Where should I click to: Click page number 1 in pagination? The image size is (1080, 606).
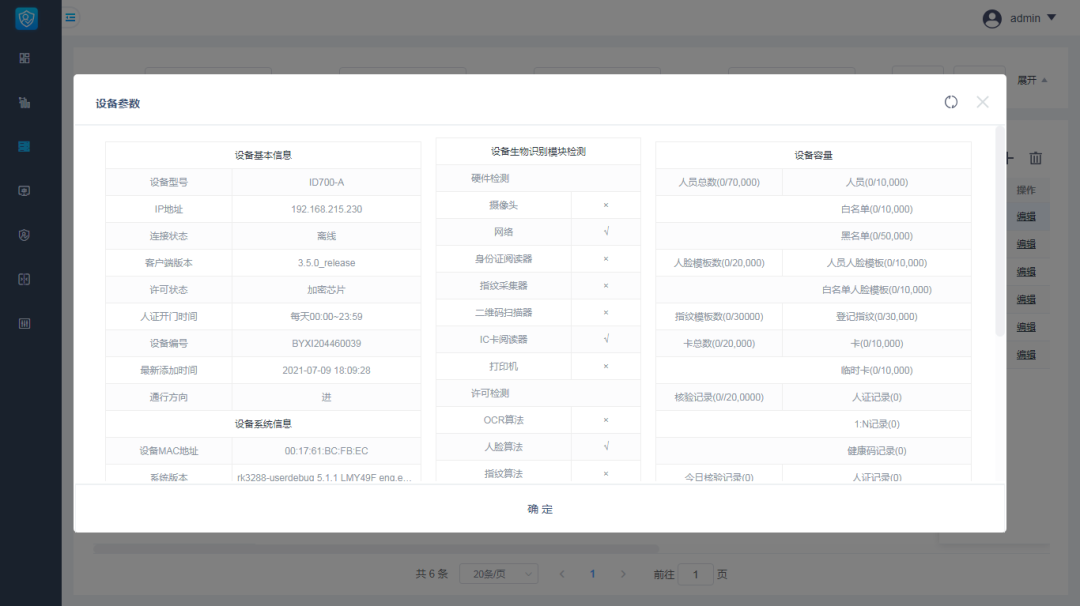(592, 573)
